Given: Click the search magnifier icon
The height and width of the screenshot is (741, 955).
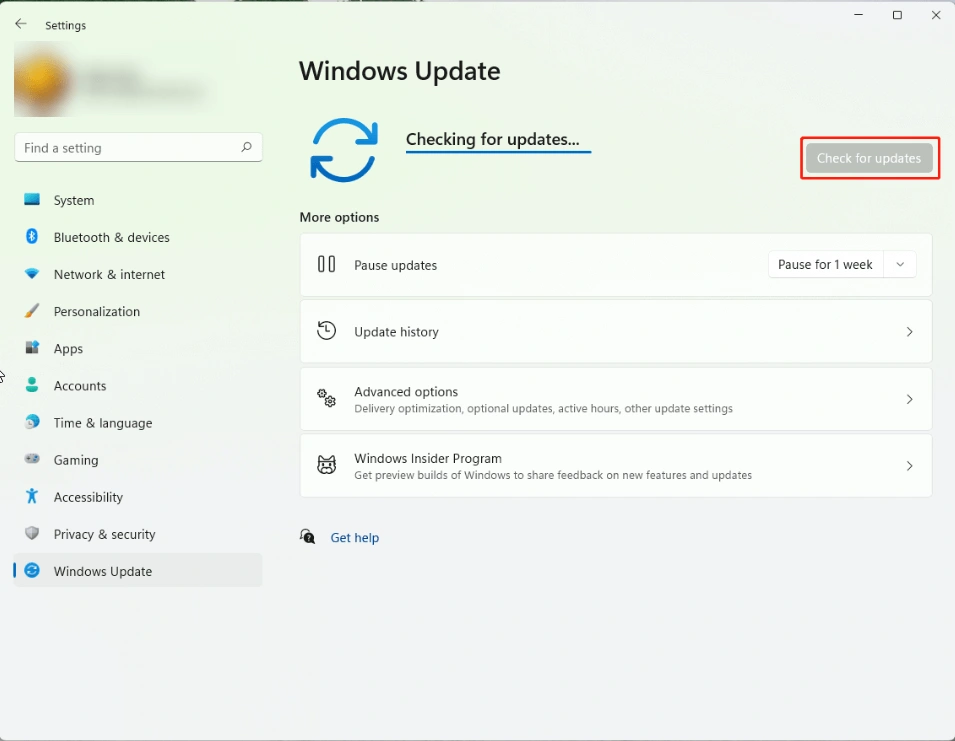Looking at the screenshot, I should point(246,147).
